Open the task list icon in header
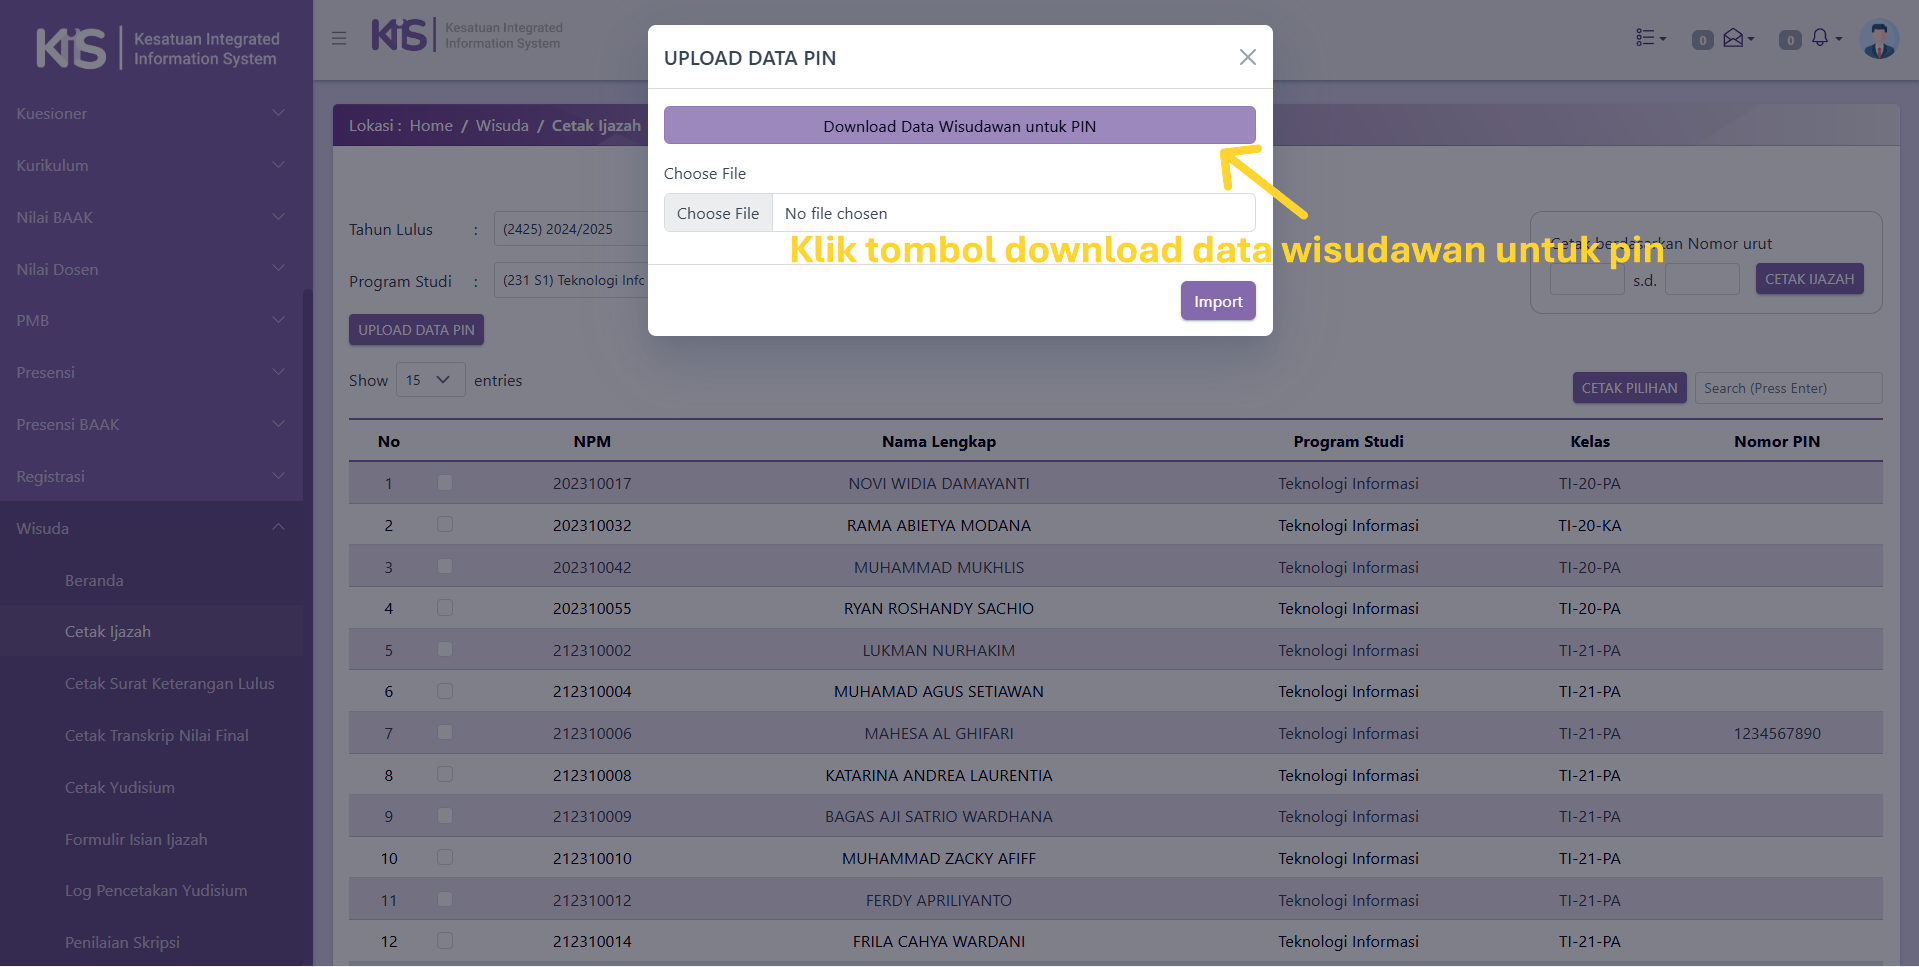 pyautogui.click(x=1648, y=38)
